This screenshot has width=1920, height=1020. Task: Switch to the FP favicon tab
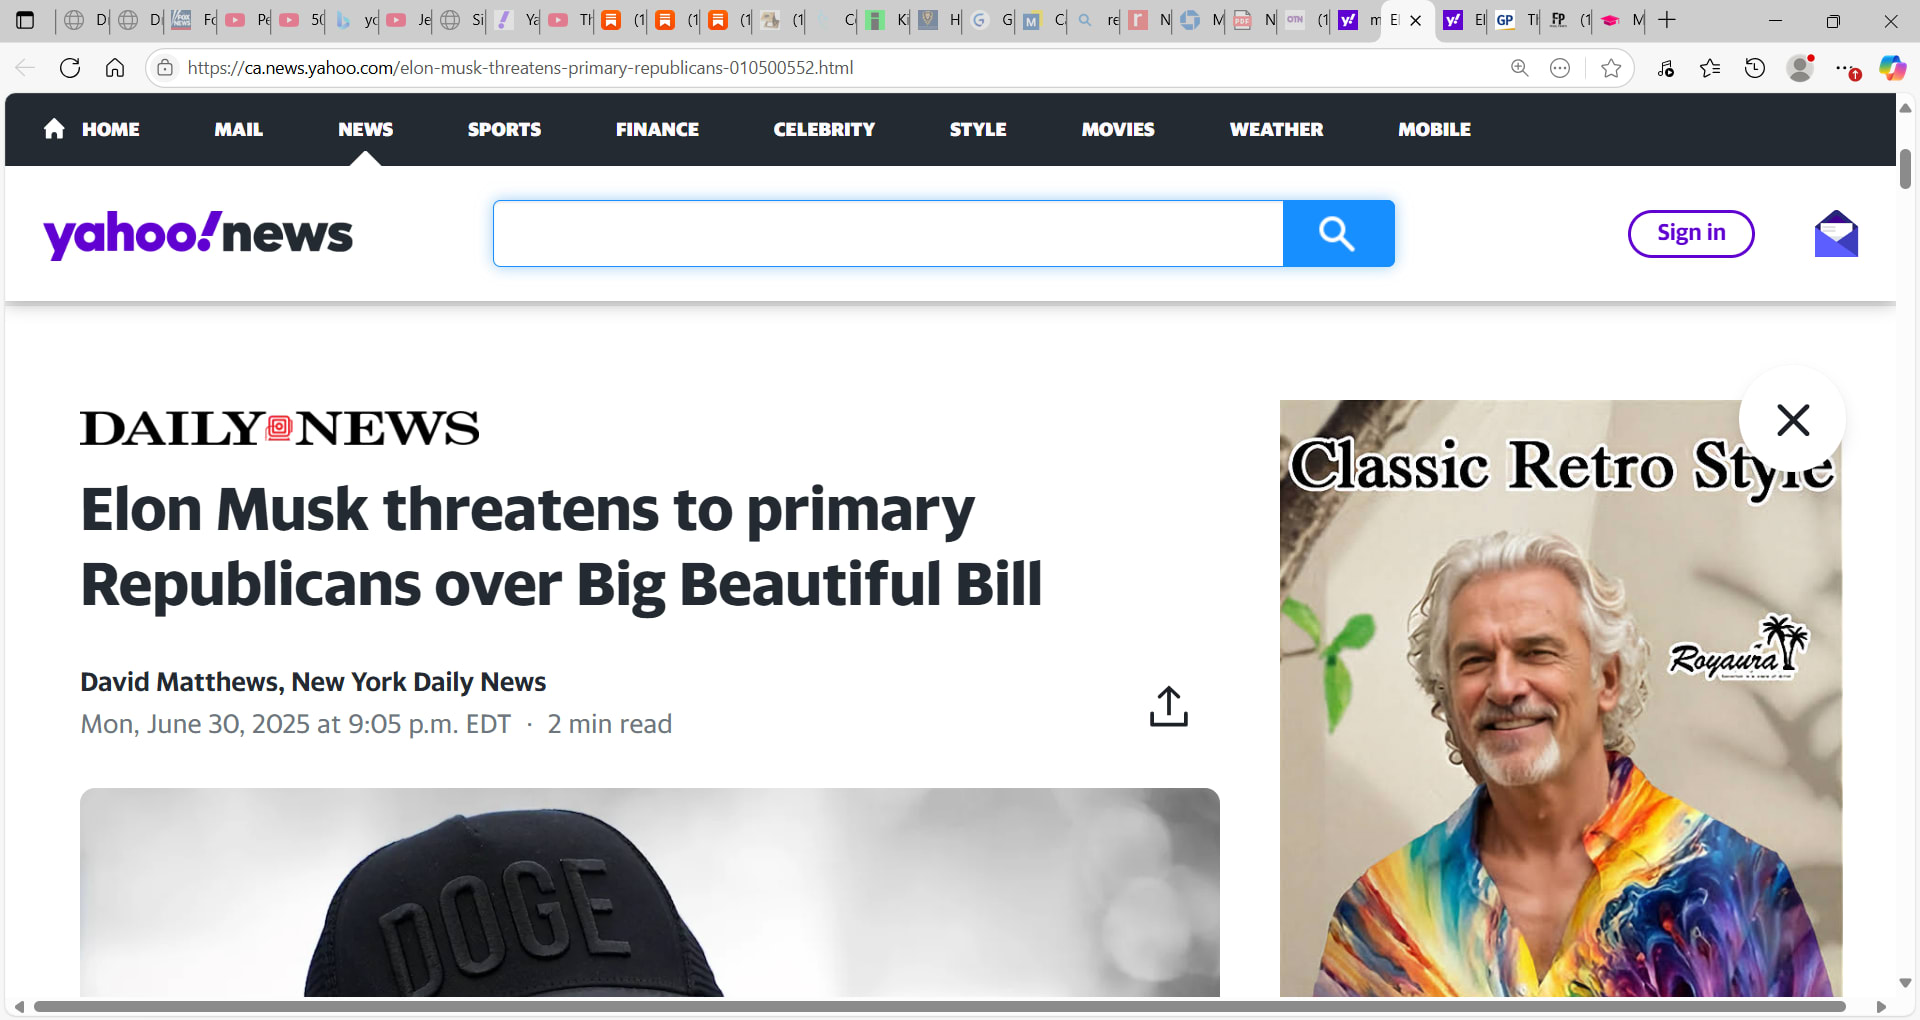[1568, 20]
